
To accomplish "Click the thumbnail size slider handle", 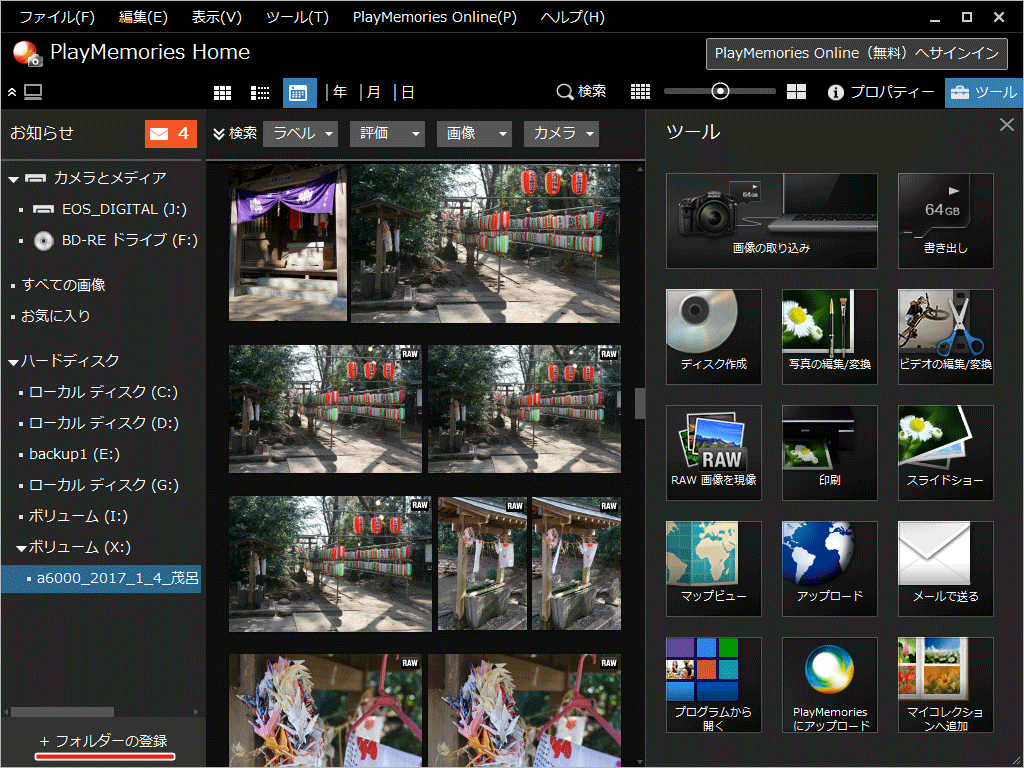I will (x=720, y=91).
